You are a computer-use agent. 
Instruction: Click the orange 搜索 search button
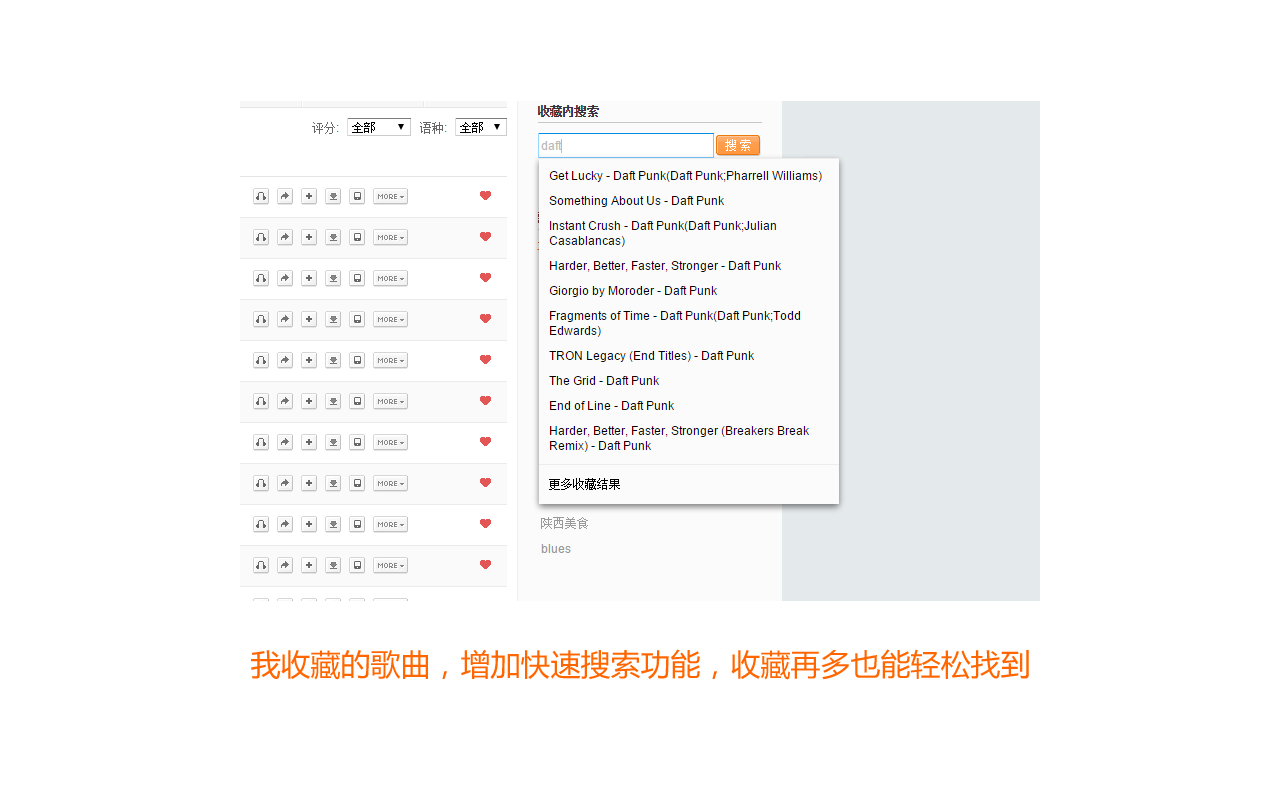[x=738, y=145]
